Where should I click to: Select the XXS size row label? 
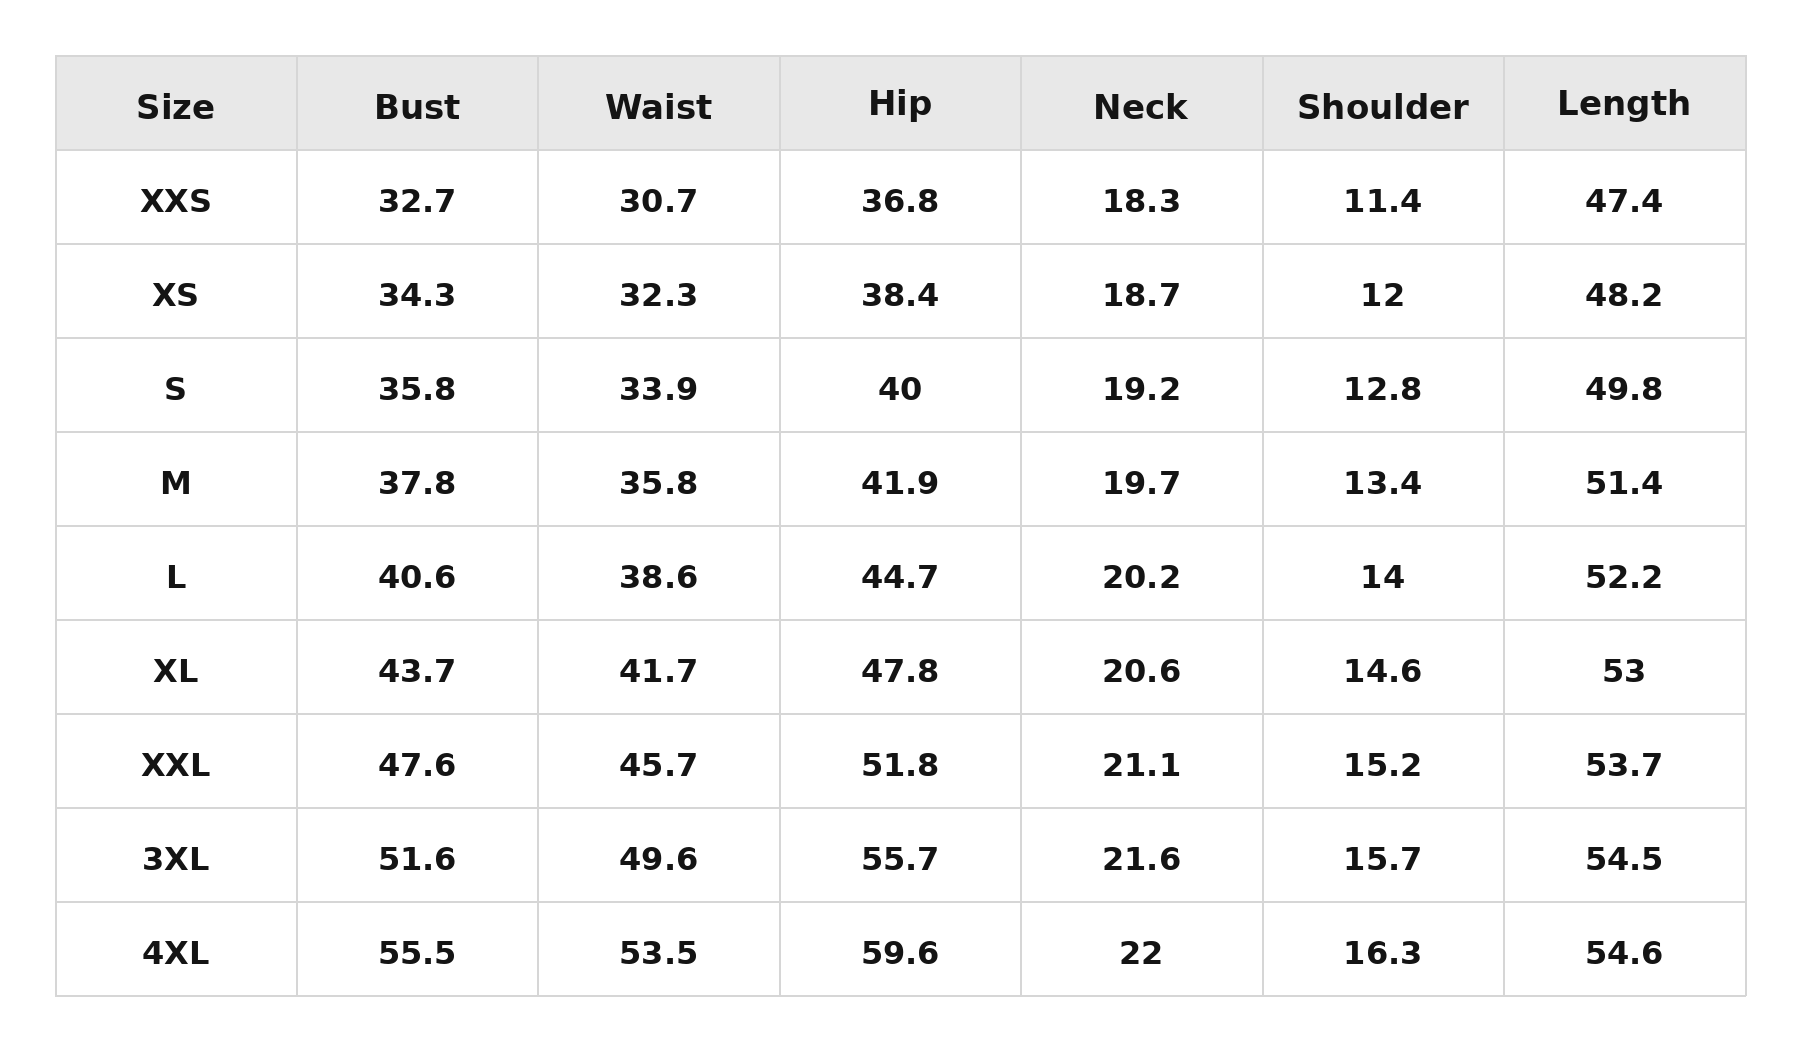[176, 202]
